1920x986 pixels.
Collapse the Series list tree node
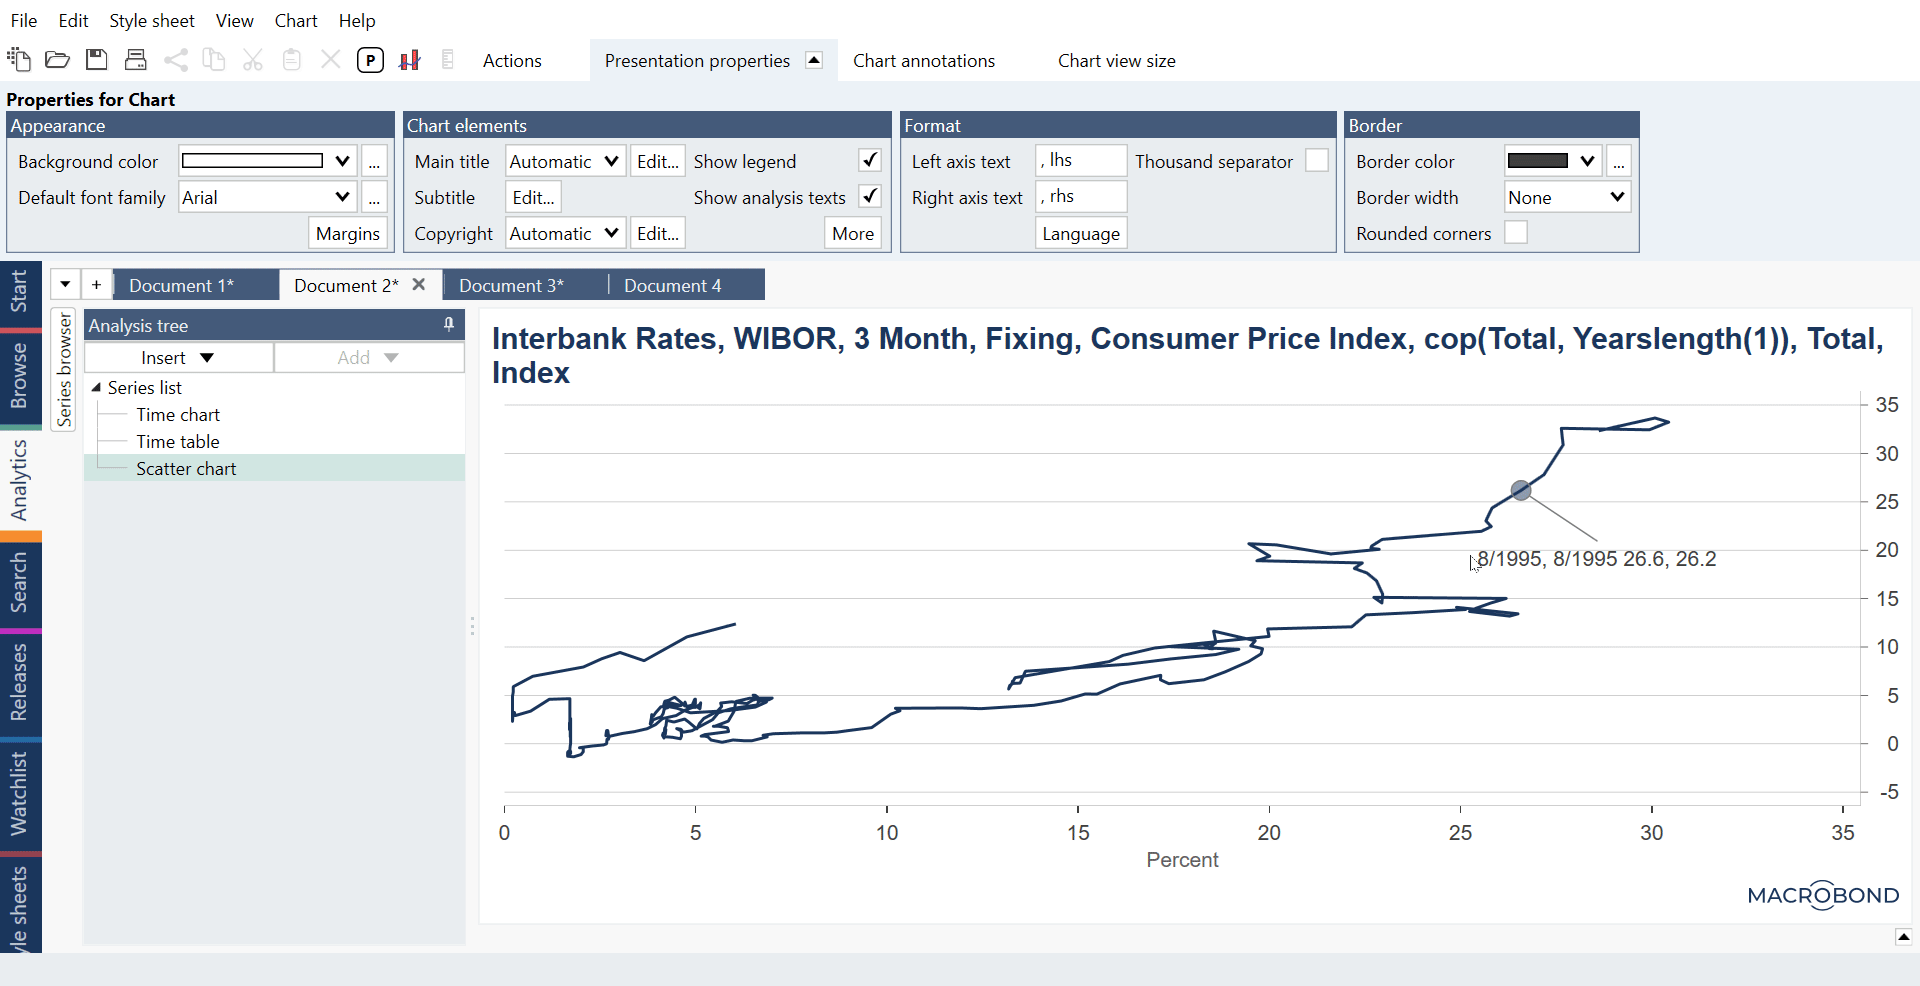point(96,387)
